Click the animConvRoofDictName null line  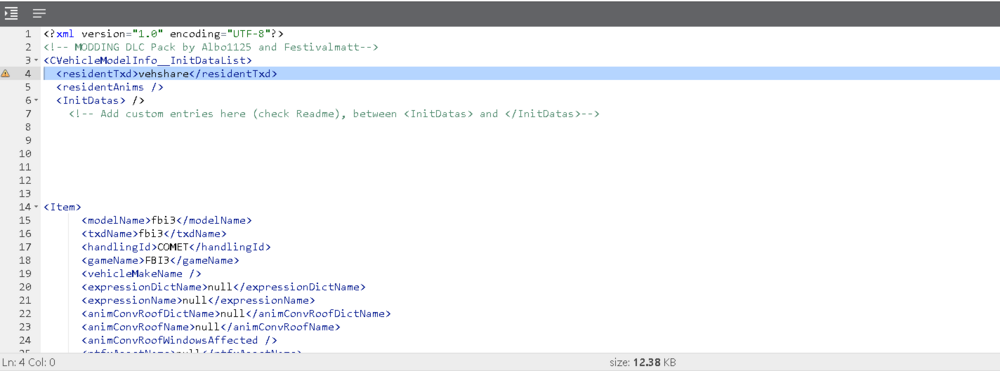236,314
